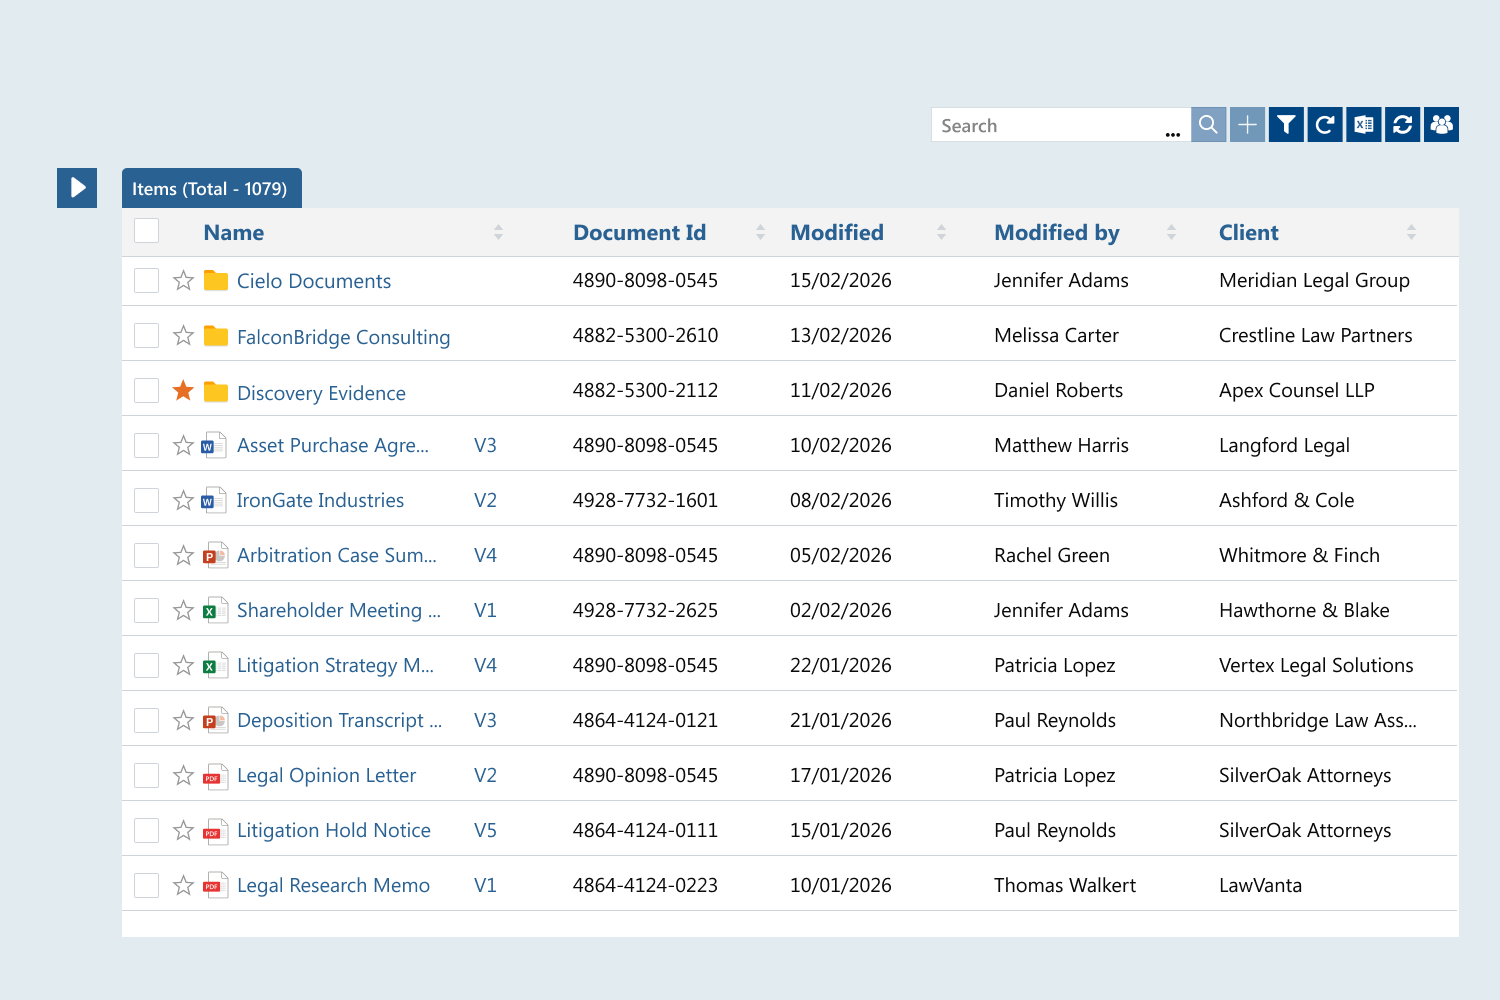This screenshot has width=1500, height=1000.
Task: Unfavorite Discovery Evidence orange star
Action: pyautogui.click(x=183, y=391)
